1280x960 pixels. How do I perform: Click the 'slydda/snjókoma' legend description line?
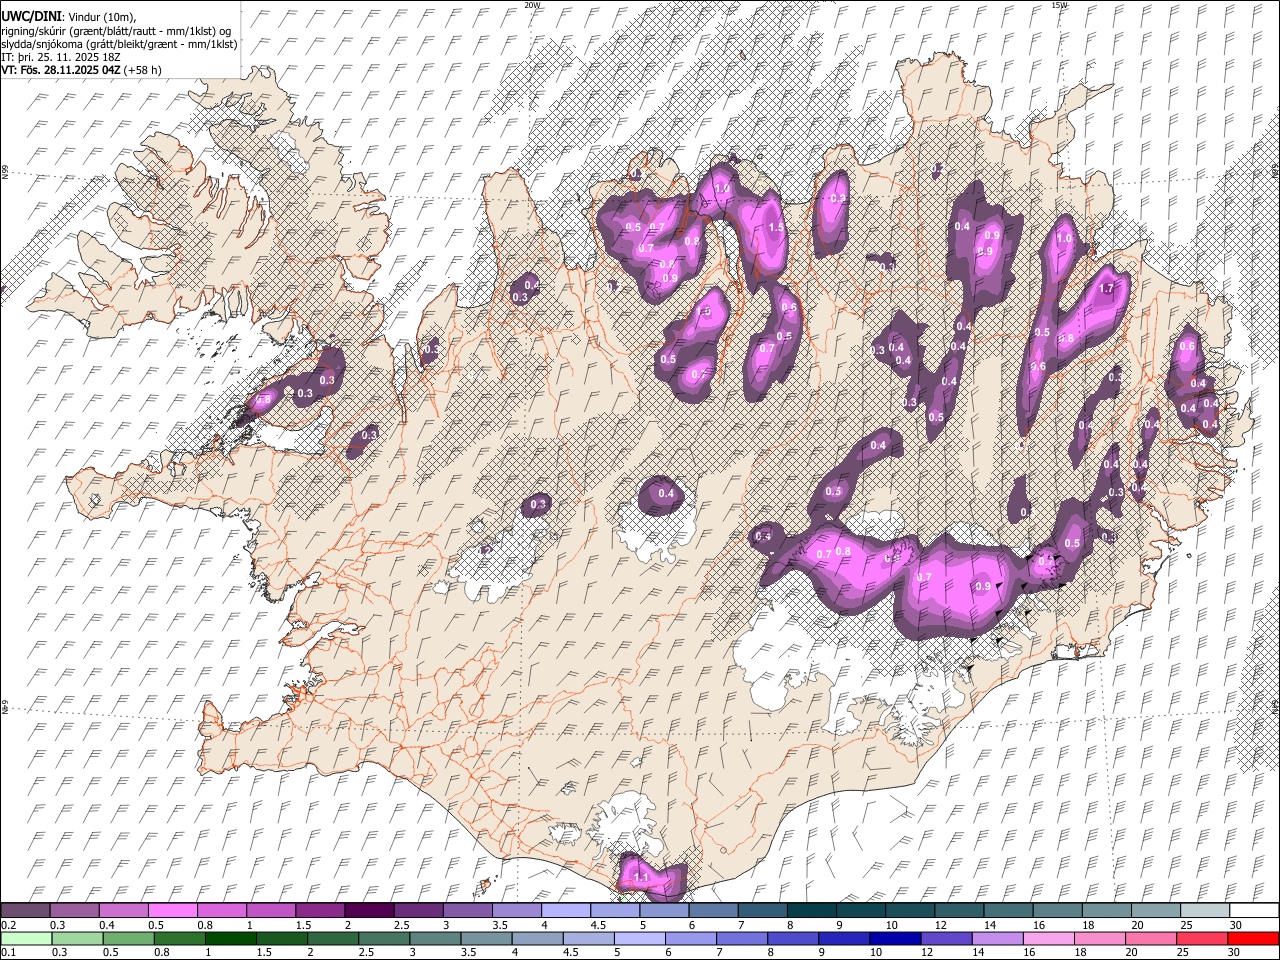(x=119, y=44)
